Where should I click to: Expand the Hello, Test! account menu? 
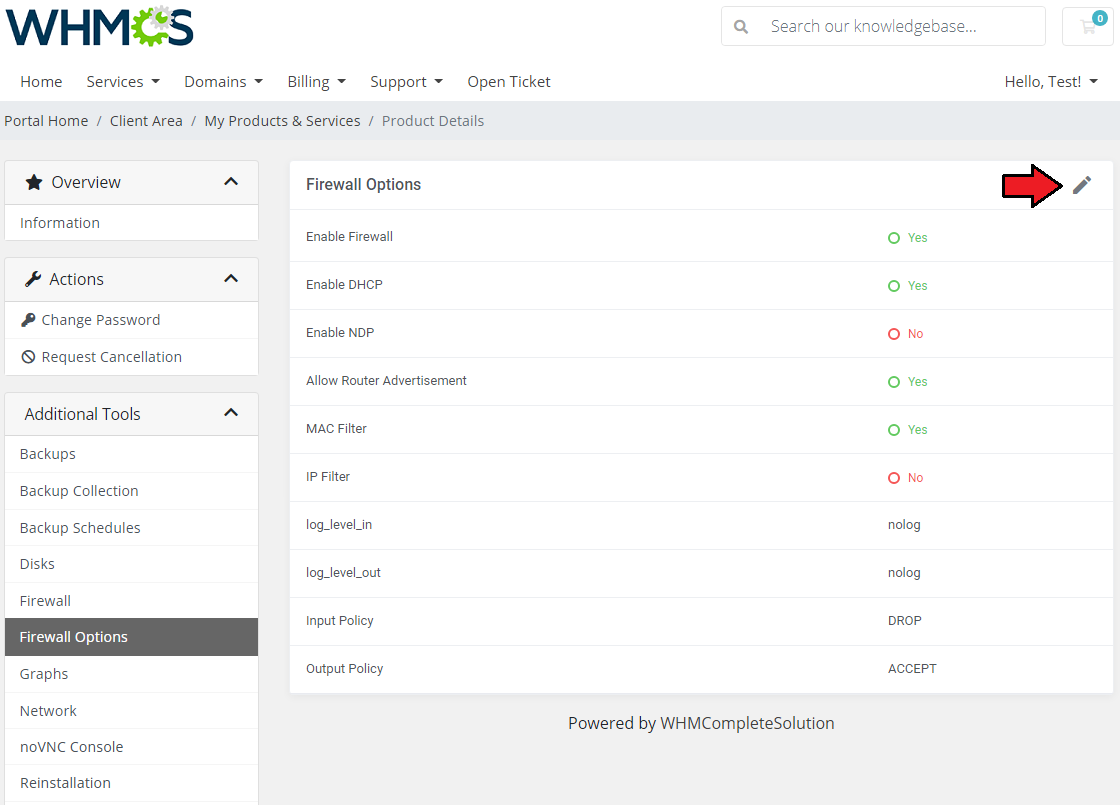pos(1051,82)
